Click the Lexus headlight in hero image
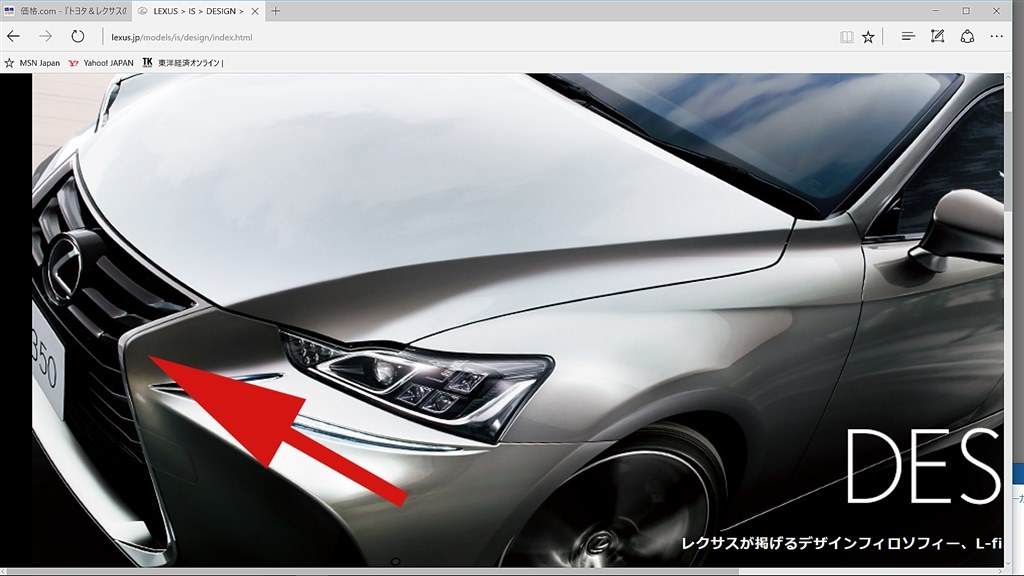 pyautogui.click(x=418, y=381)
